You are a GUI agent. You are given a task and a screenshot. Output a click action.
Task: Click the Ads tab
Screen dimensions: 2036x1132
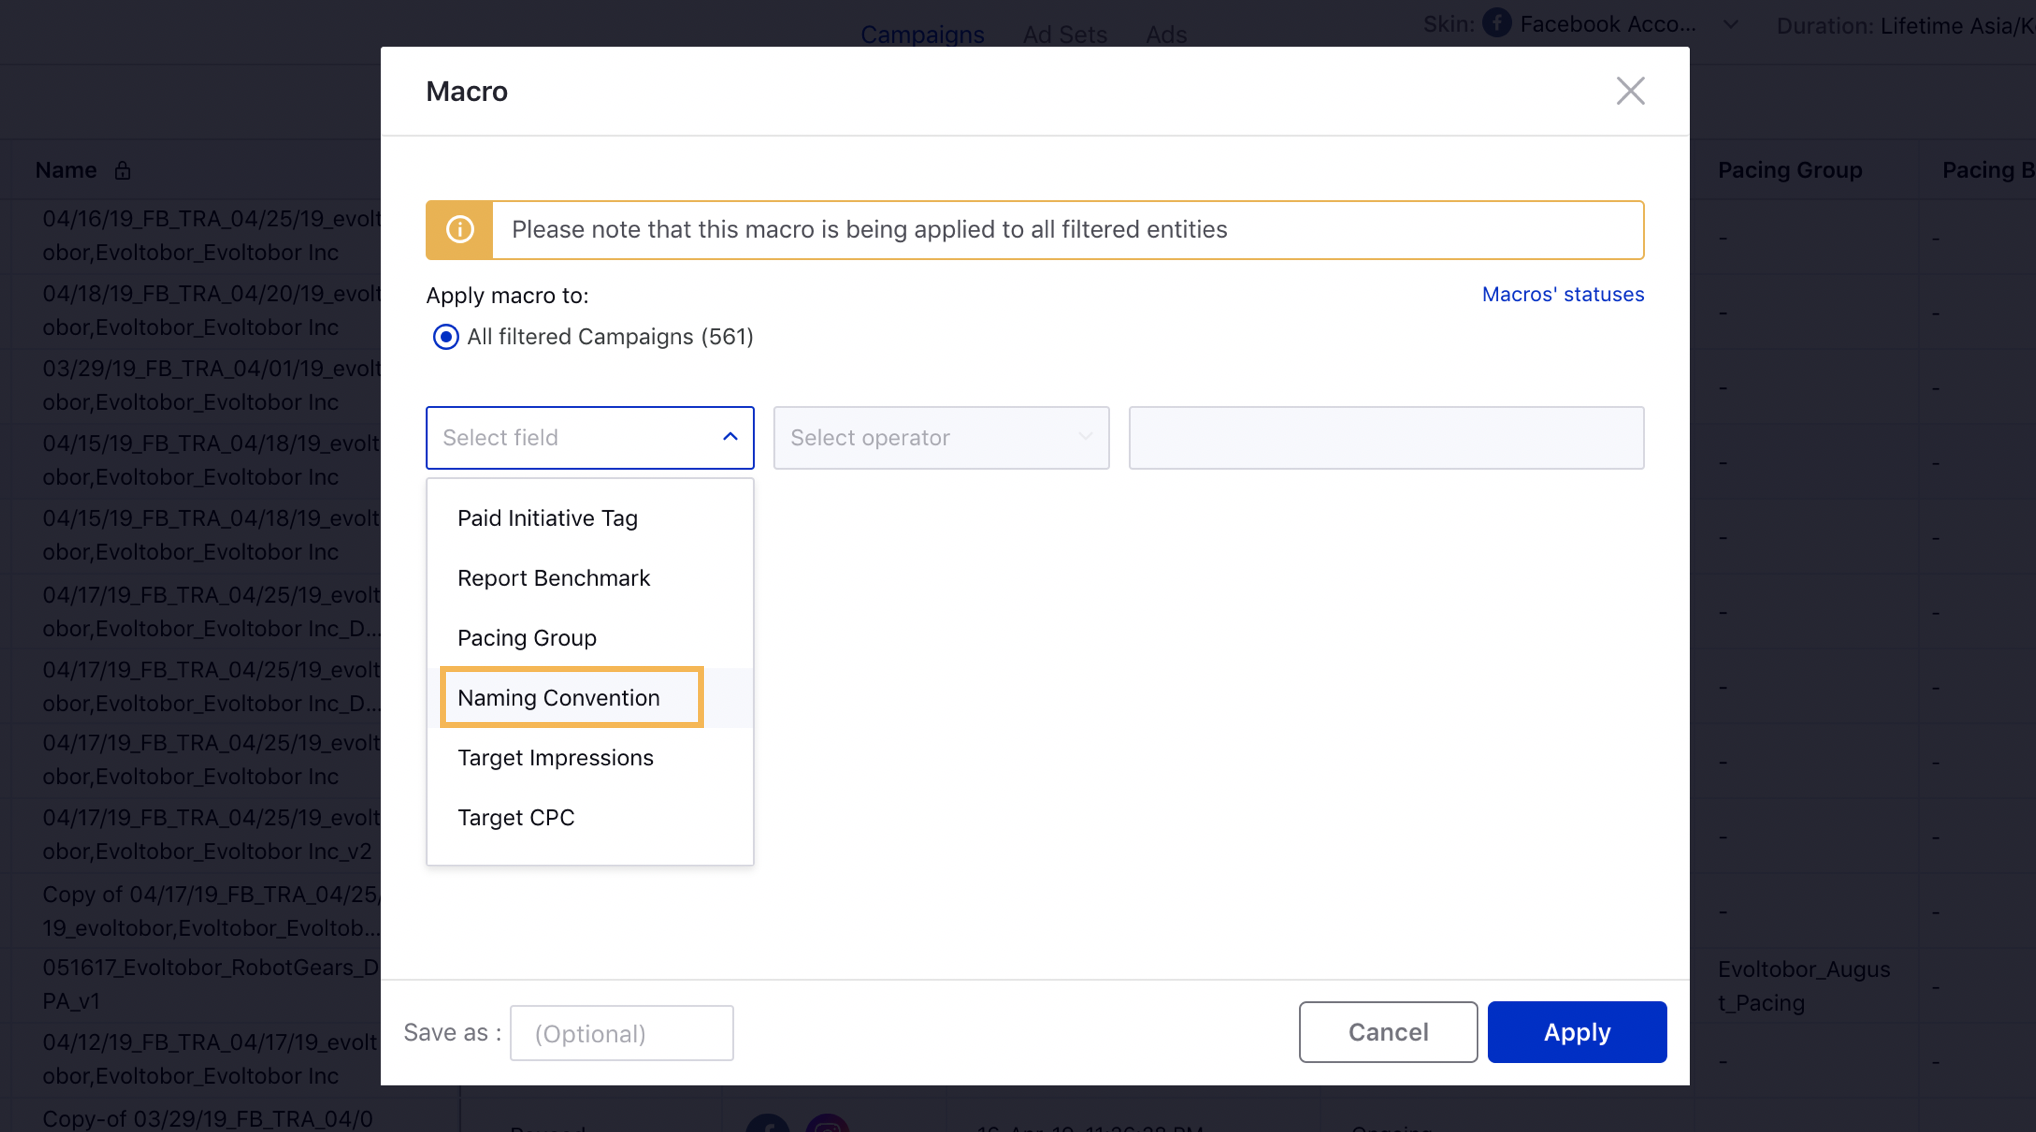1164,32
